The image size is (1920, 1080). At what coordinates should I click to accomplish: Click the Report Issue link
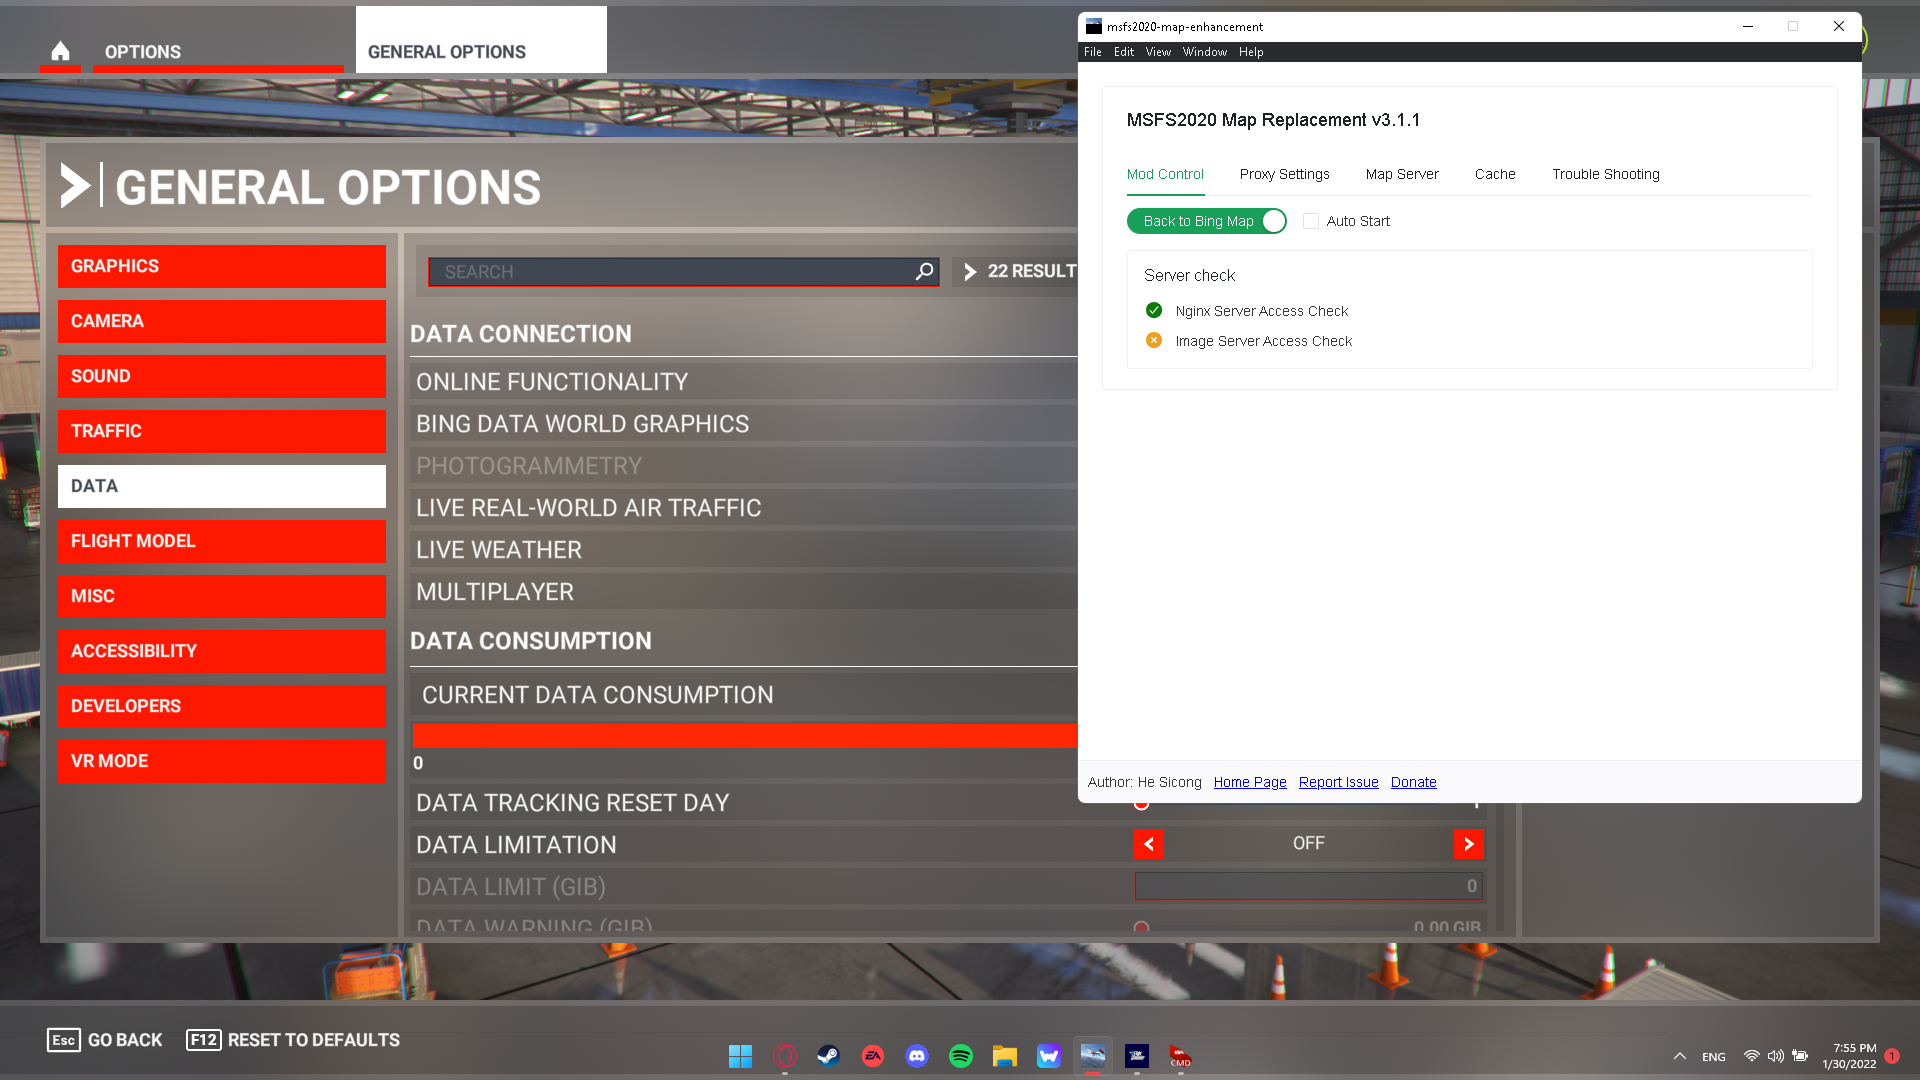click(1338, 782)
